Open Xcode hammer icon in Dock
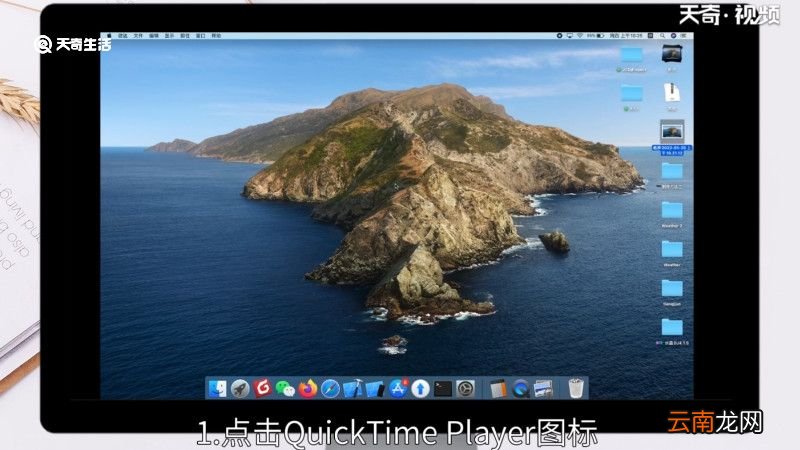 click(352, 389)
